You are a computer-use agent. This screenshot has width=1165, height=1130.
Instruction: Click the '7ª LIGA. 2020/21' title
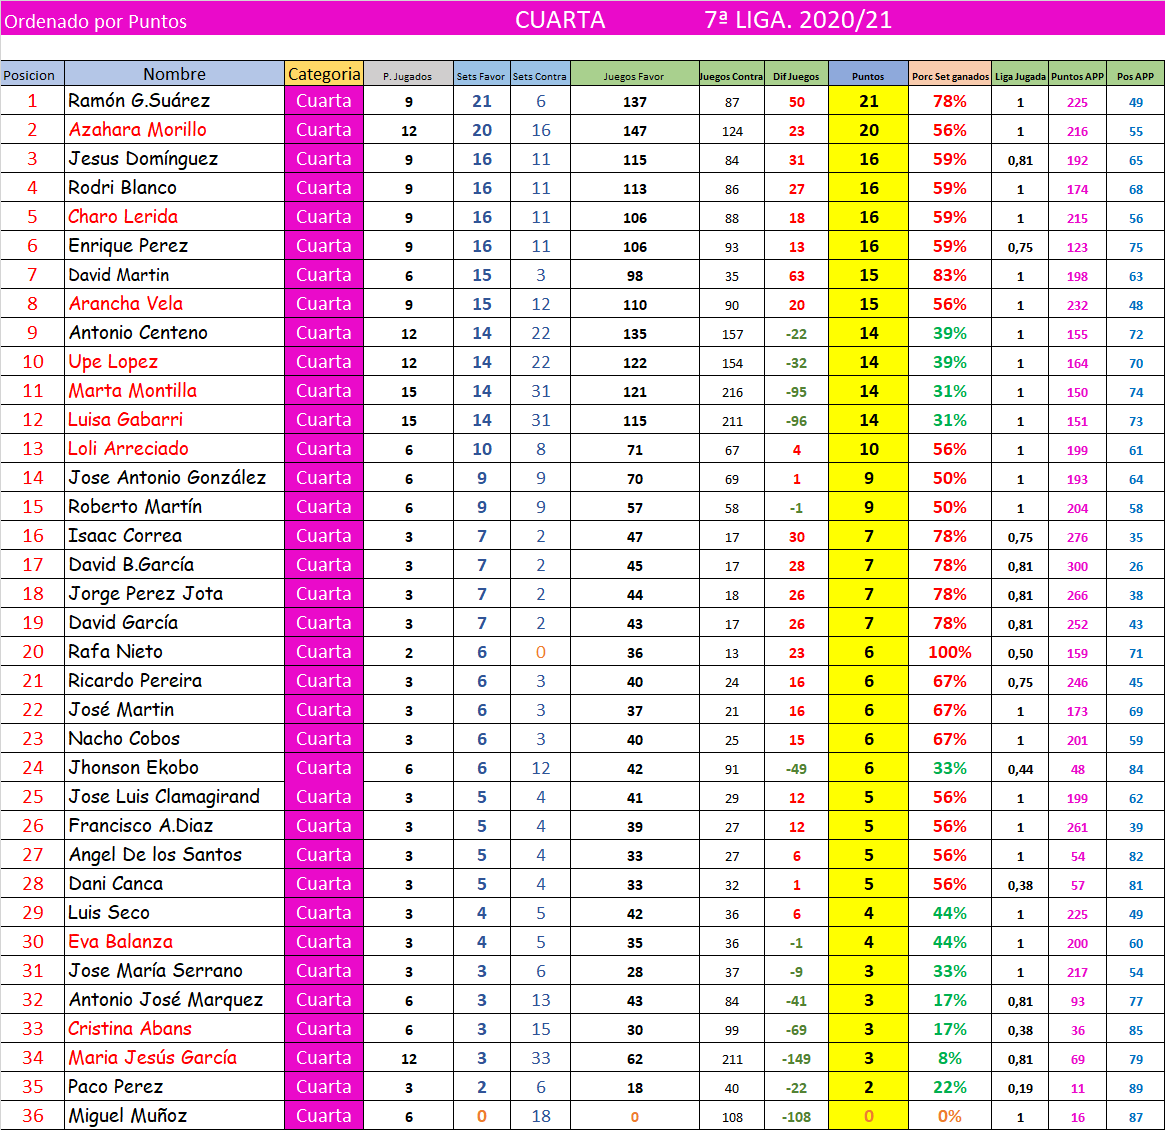coord(798,20)
